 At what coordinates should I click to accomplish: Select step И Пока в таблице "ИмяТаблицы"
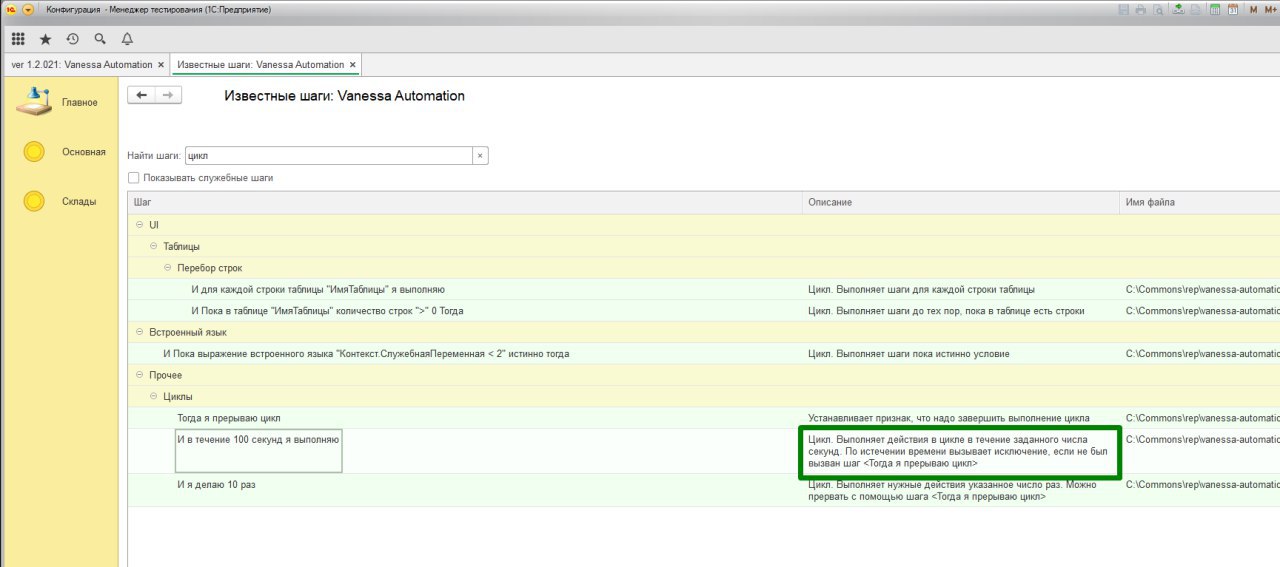pos(327,311)
